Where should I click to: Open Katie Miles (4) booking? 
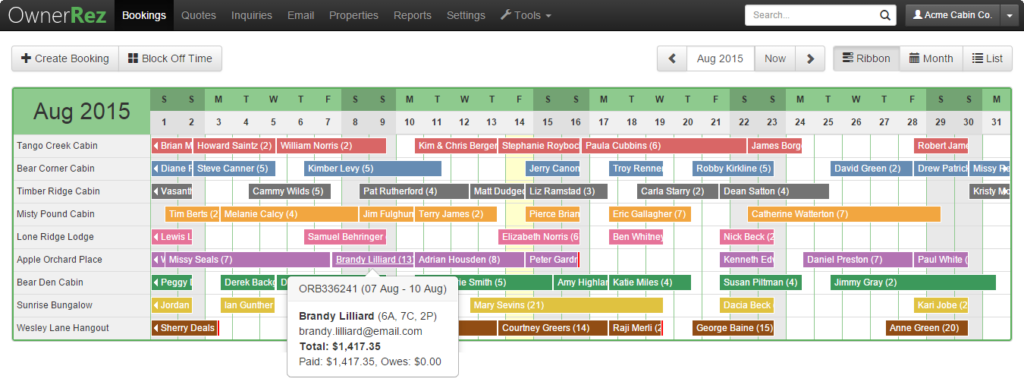(650, 283)
